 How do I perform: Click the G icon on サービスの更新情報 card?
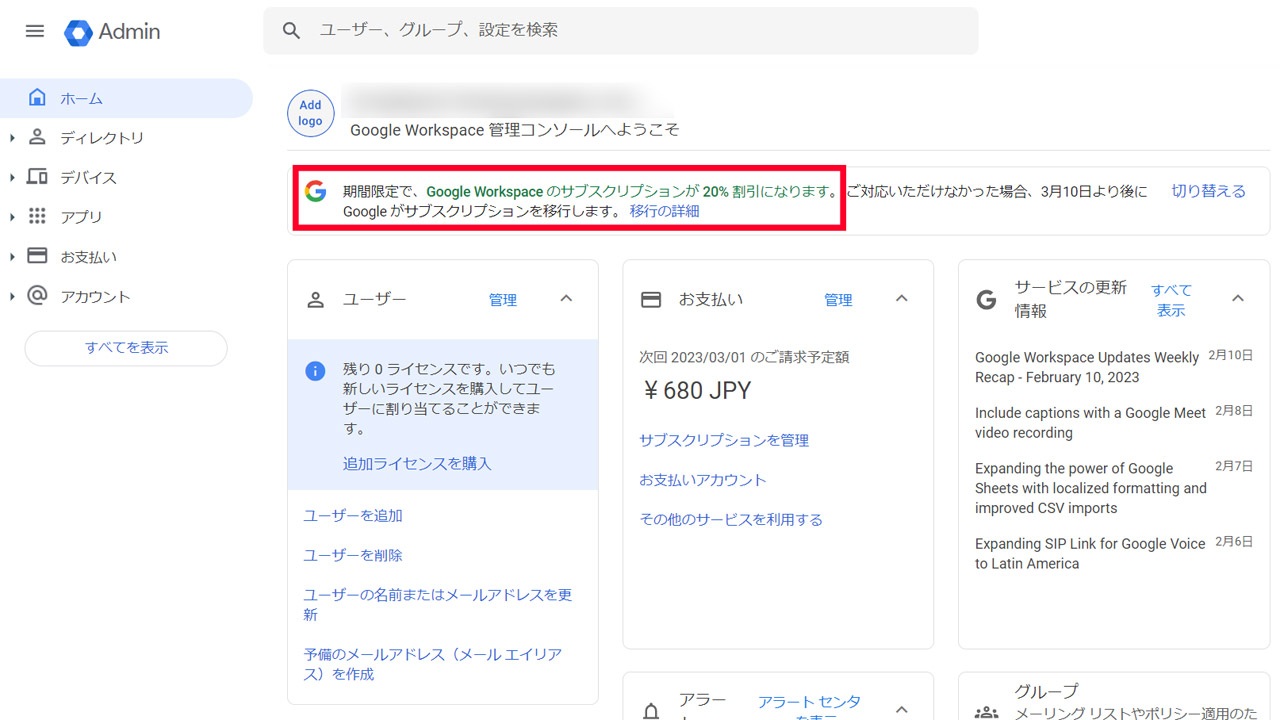[x=986, y=298]
